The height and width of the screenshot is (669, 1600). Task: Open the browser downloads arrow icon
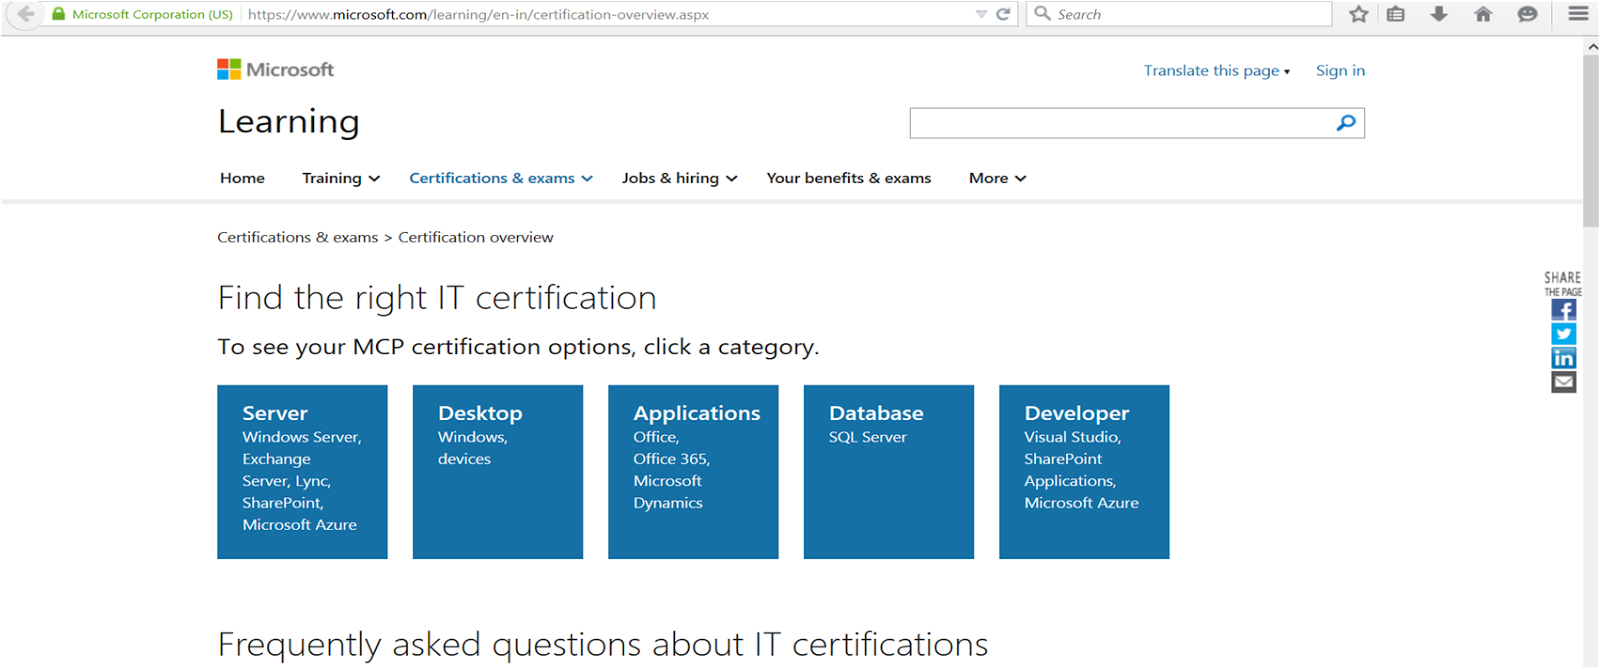1439,14
